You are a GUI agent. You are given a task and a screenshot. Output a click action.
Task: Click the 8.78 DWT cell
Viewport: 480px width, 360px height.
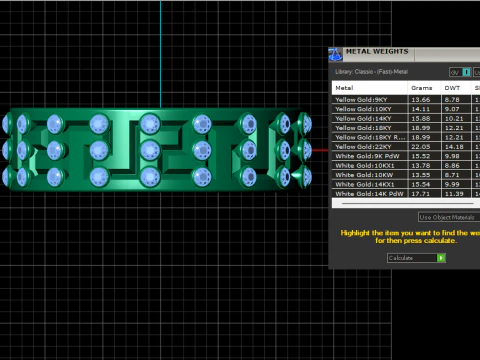point(456,100)
